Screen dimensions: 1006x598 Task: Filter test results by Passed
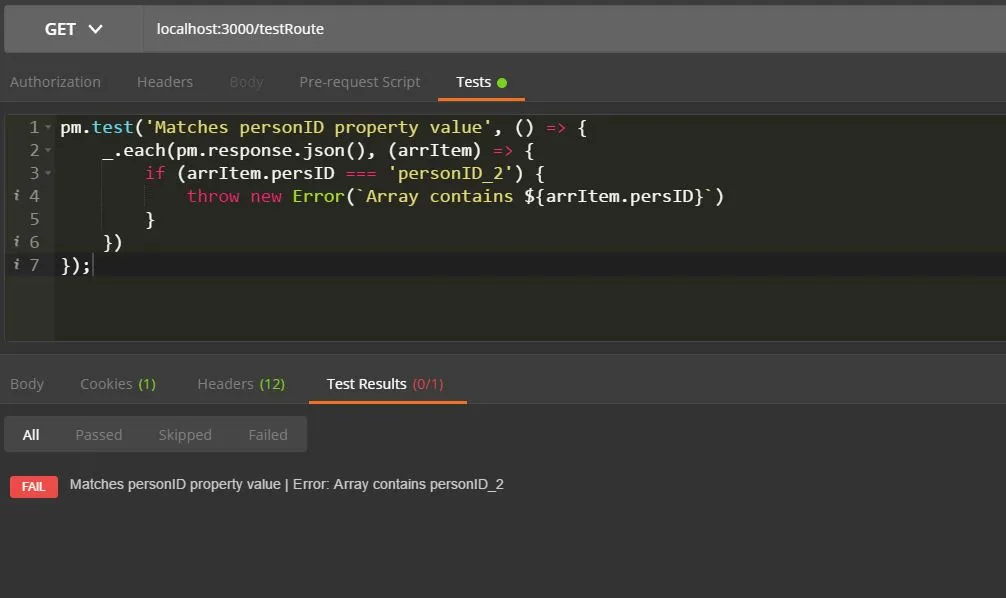[x=99, y=435]
